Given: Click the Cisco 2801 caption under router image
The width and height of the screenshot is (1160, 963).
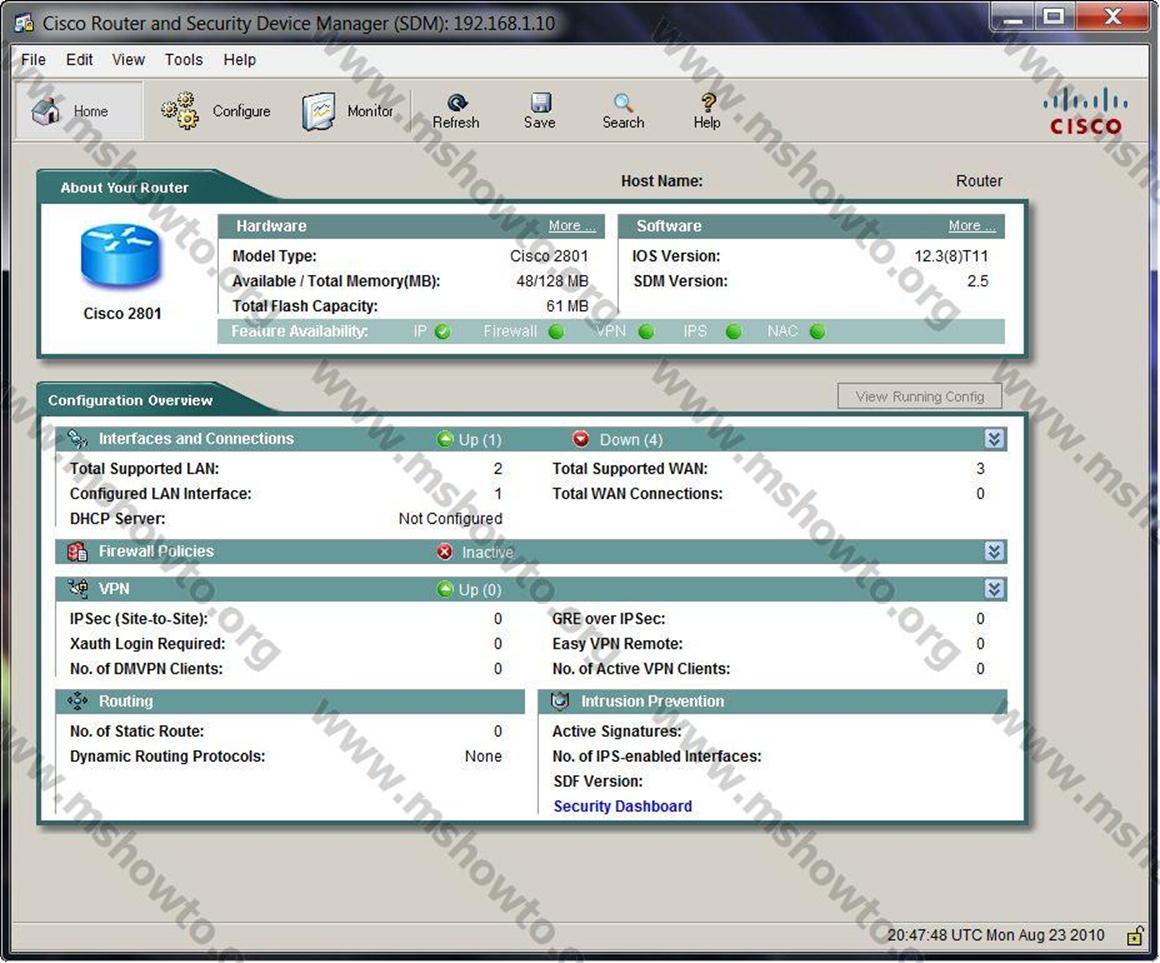Looking at the screenshot, I should pyautogui.click(x=122, y=314).
